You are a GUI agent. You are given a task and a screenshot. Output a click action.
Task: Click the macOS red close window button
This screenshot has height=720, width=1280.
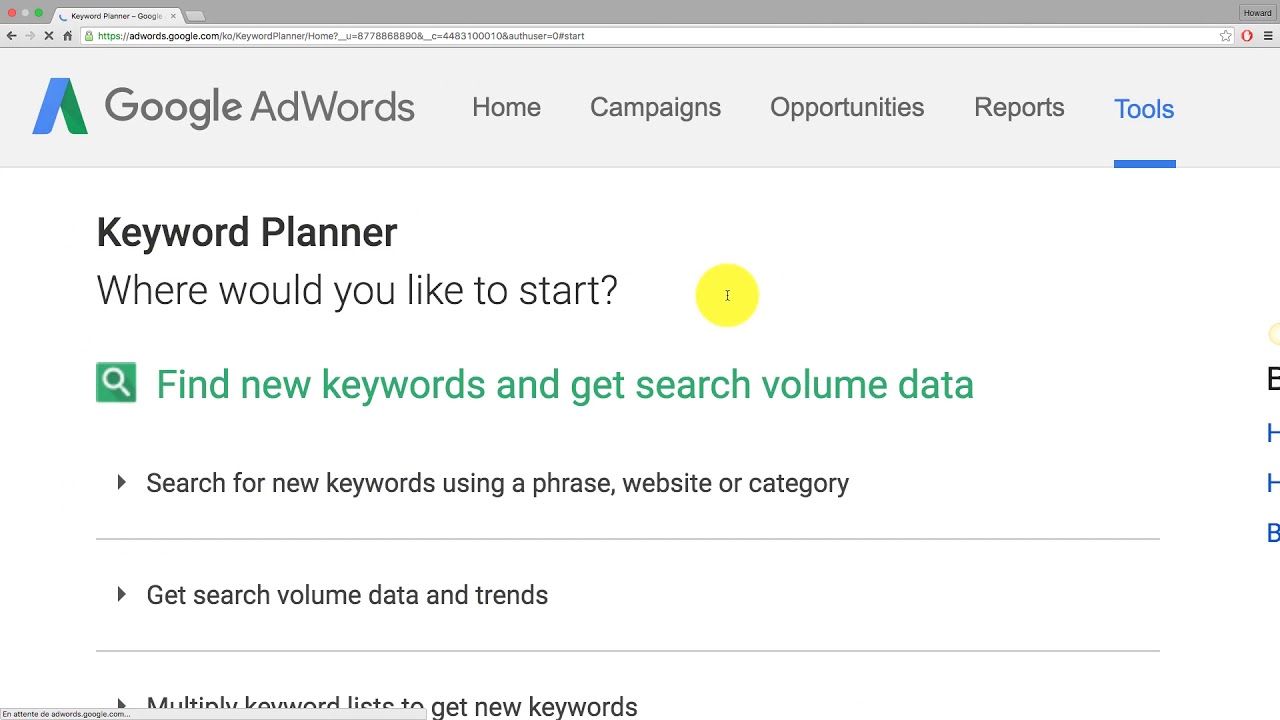click(x=12, y=13)
